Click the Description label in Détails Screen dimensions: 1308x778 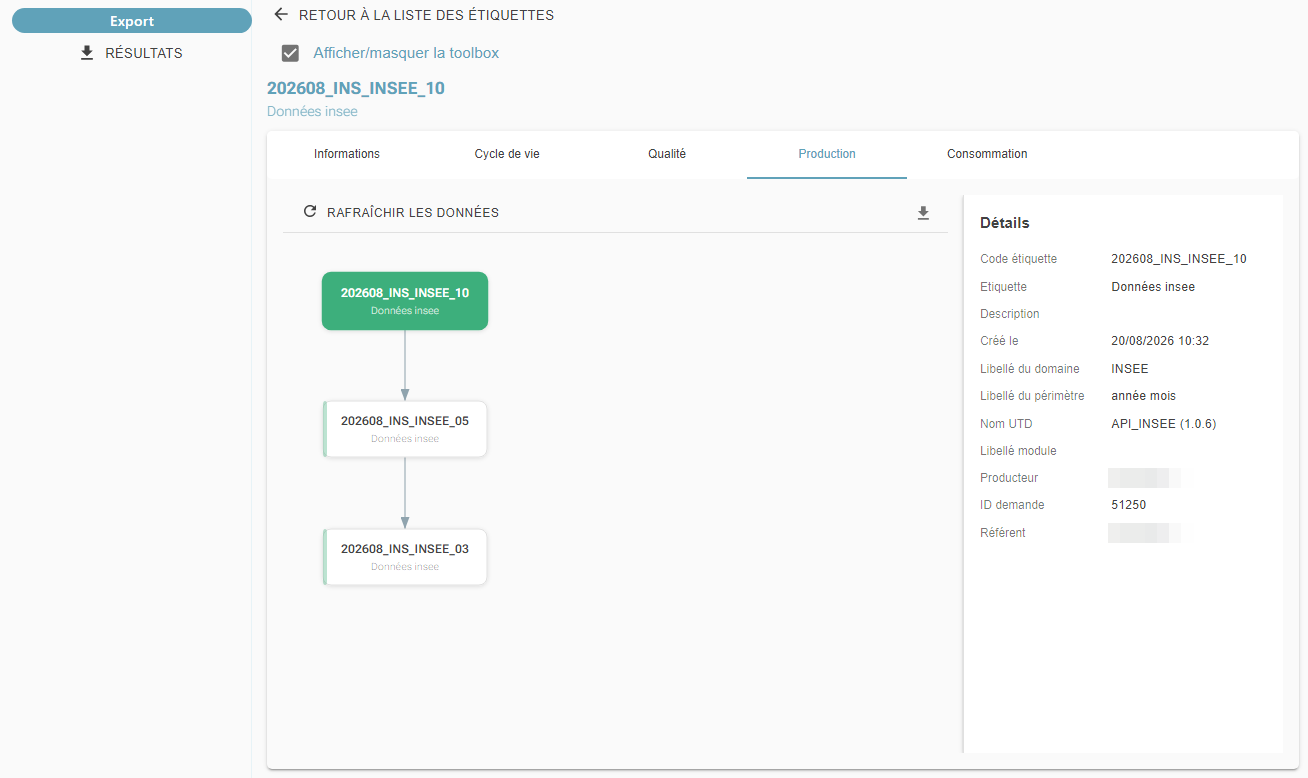(1010, 314)
